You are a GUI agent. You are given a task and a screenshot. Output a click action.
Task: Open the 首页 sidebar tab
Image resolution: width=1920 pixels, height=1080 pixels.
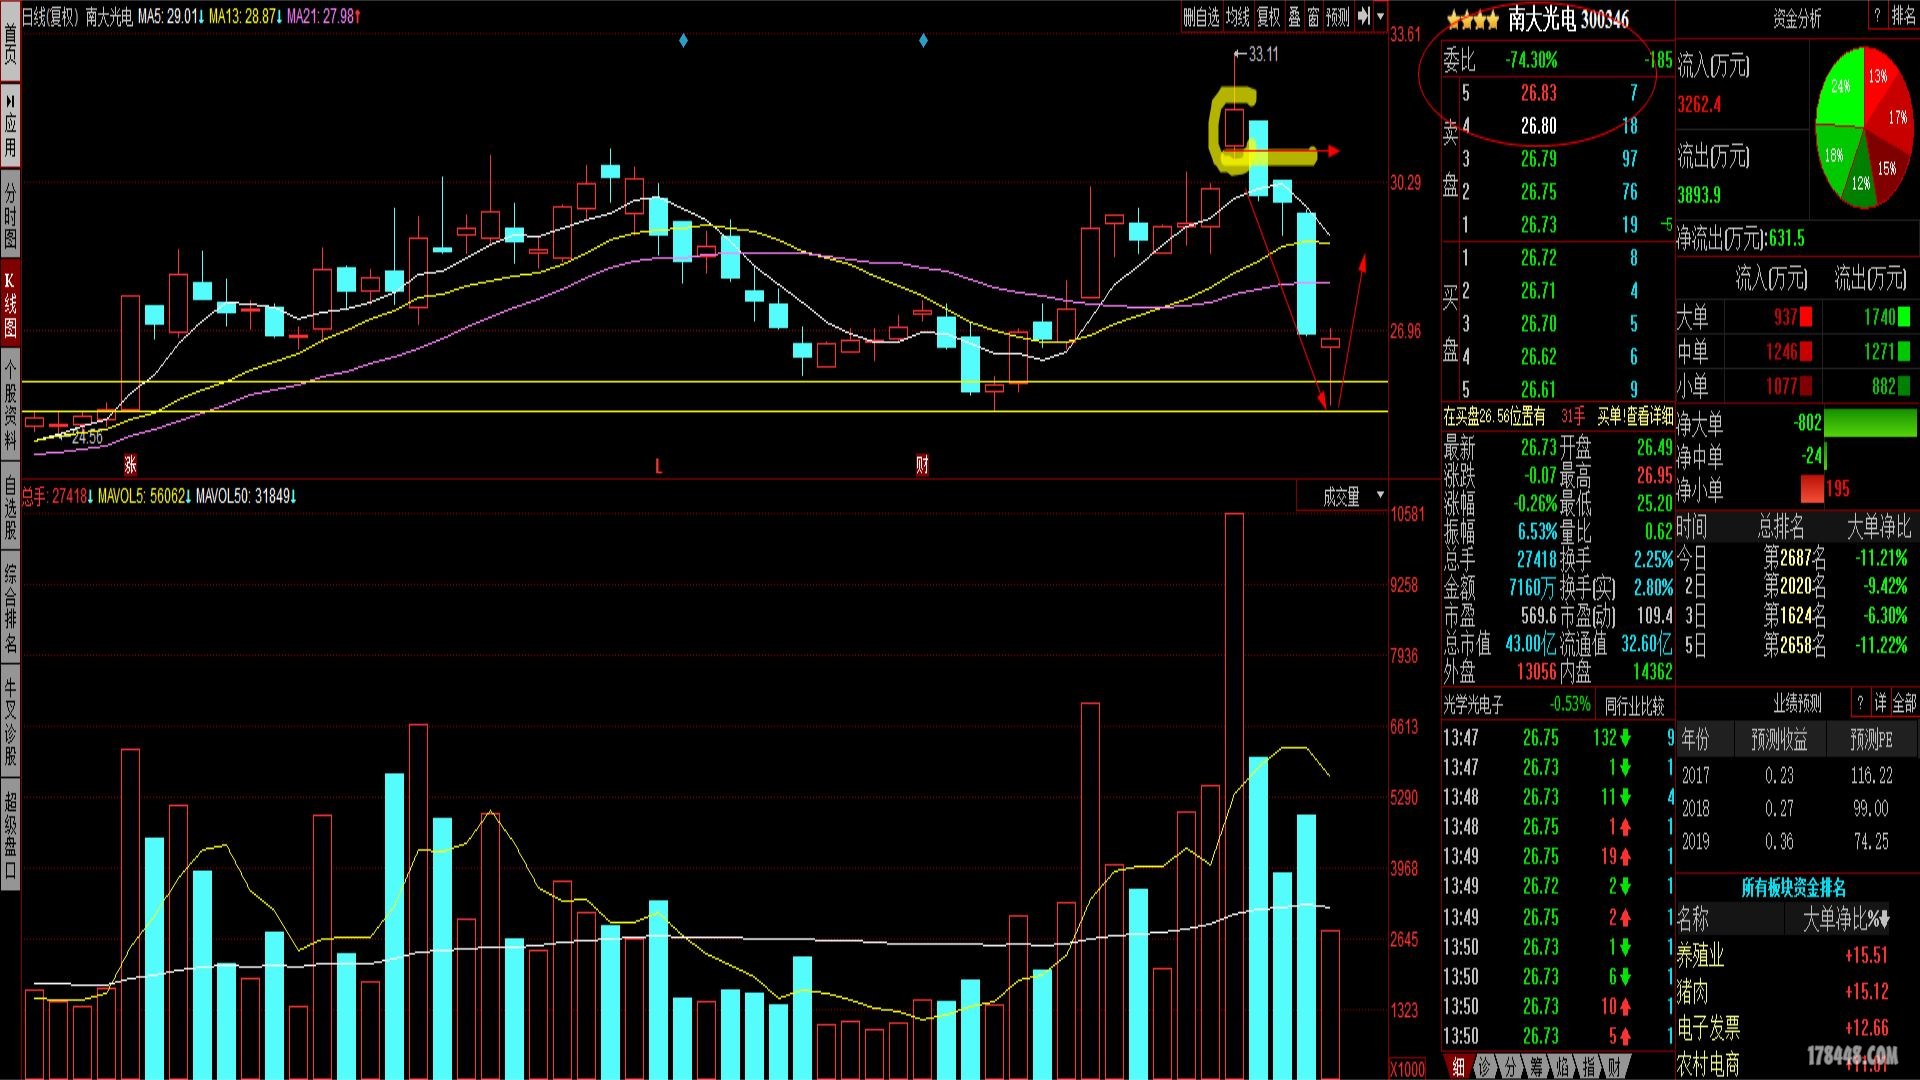tap(10, 42)
